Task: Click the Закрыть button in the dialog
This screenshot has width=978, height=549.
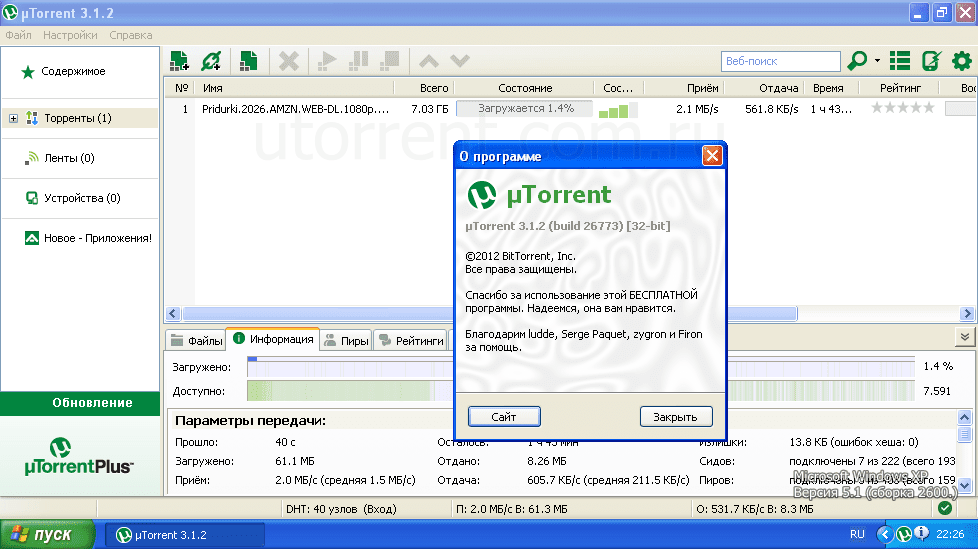Action: [x=675, y=417]
